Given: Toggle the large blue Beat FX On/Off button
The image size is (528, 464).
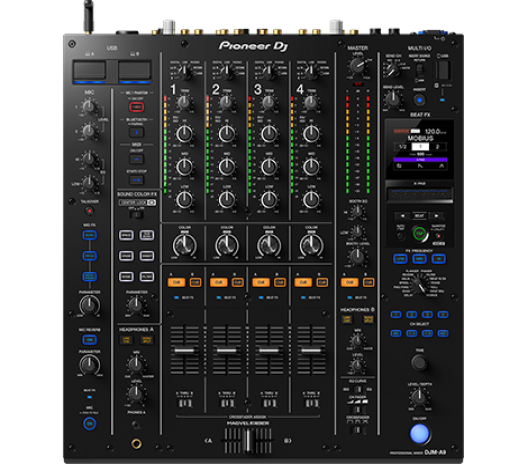Looking at the screenshot, I should pos(420,434).
